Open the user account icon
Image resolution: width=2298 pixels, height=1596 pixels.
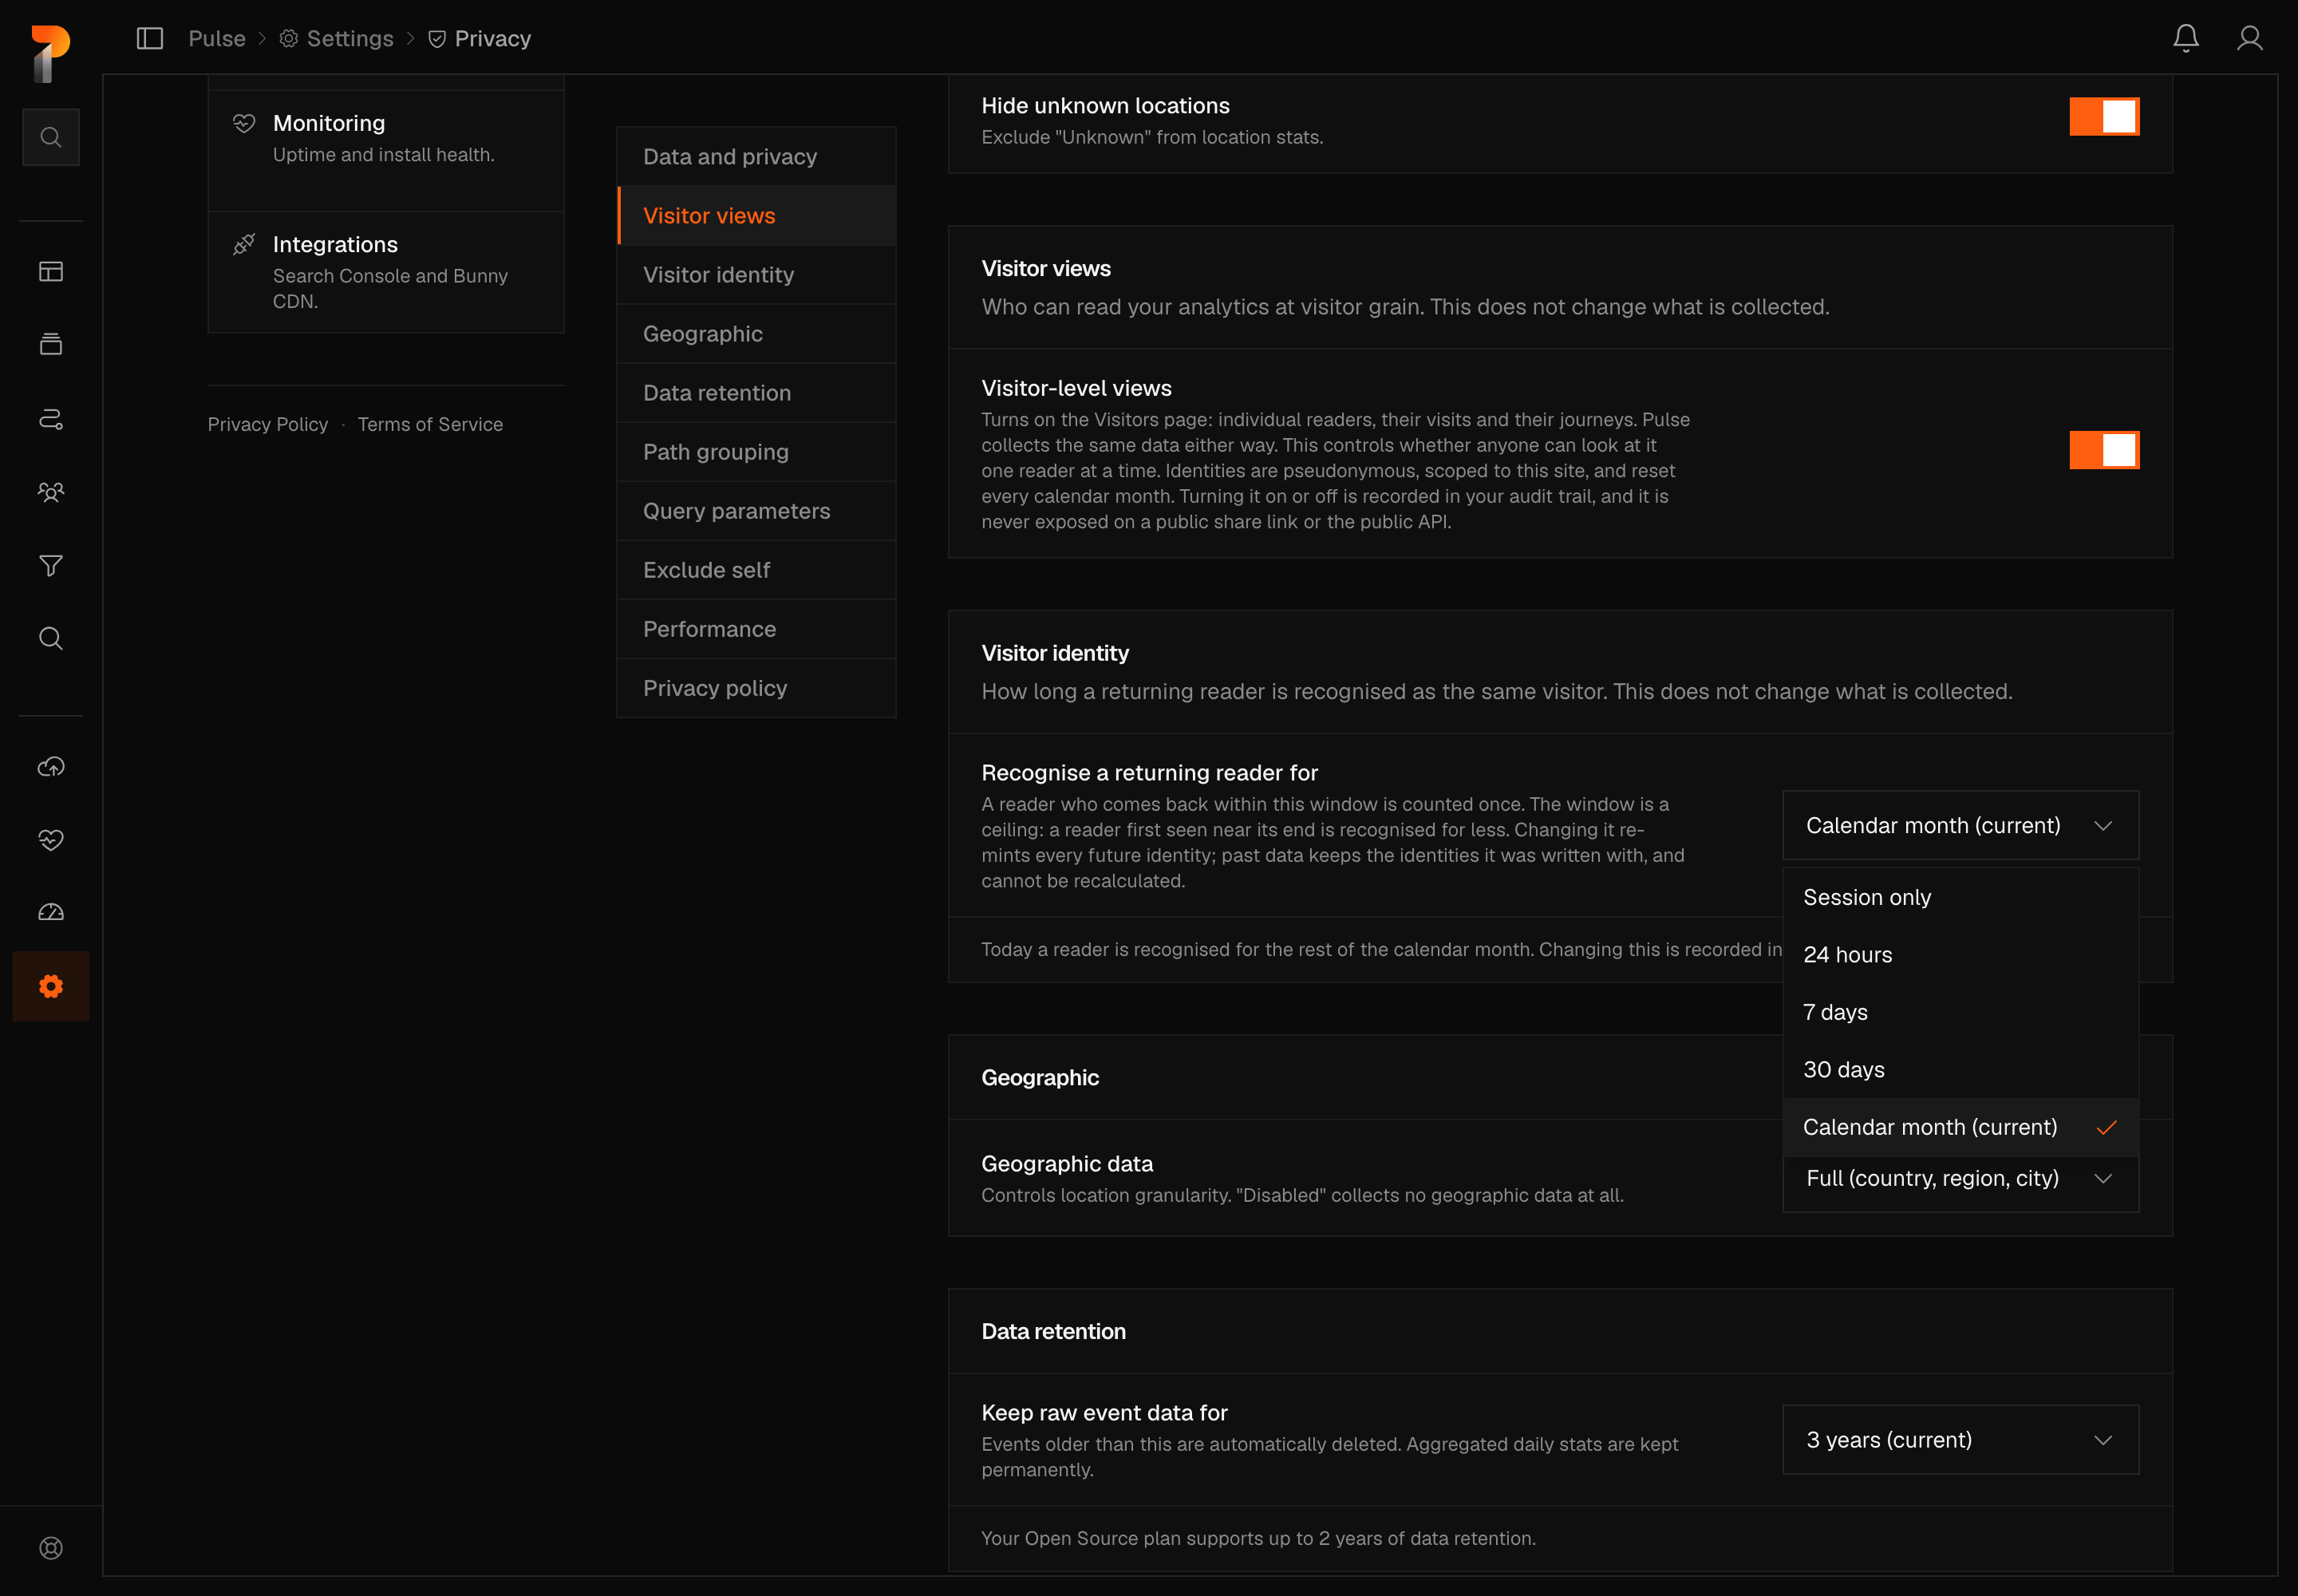2250,38
